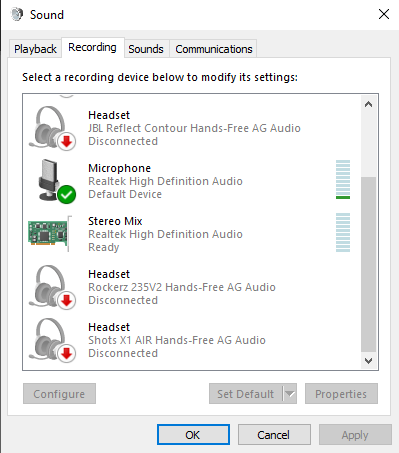This screenshot has width=399, height=453.
Task: Open the Set Default dropdown arrow
Action: (x=290, y=394)
